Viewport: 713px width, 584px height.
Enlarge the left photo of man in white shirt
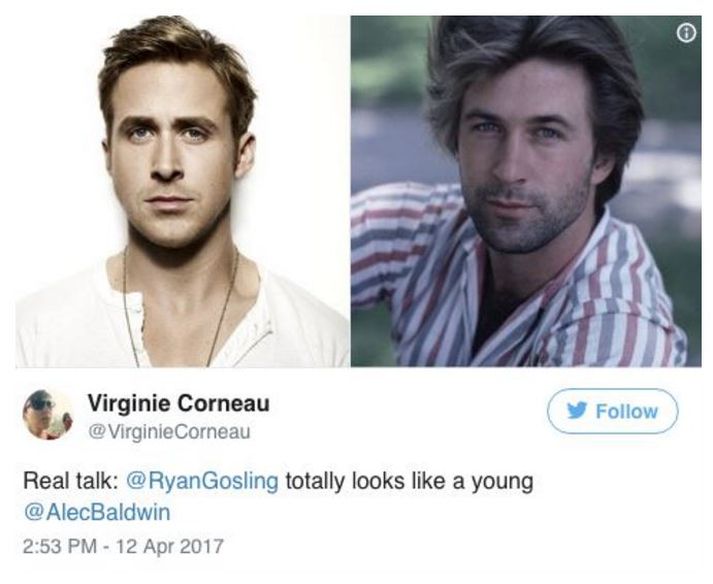point(182,191)
